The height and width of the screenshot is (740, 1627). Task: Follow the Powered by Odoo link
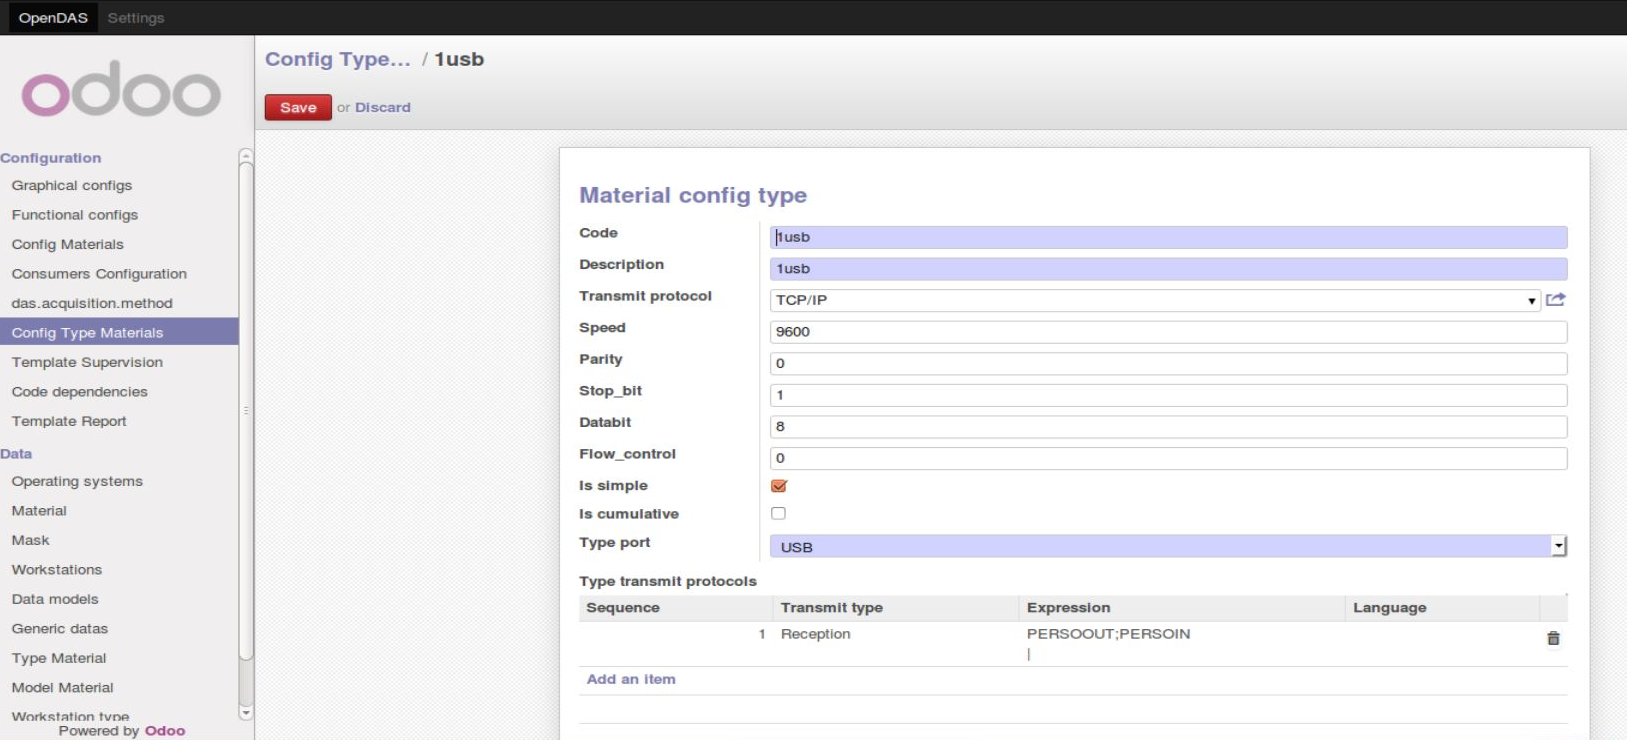[x=165, y=731]
